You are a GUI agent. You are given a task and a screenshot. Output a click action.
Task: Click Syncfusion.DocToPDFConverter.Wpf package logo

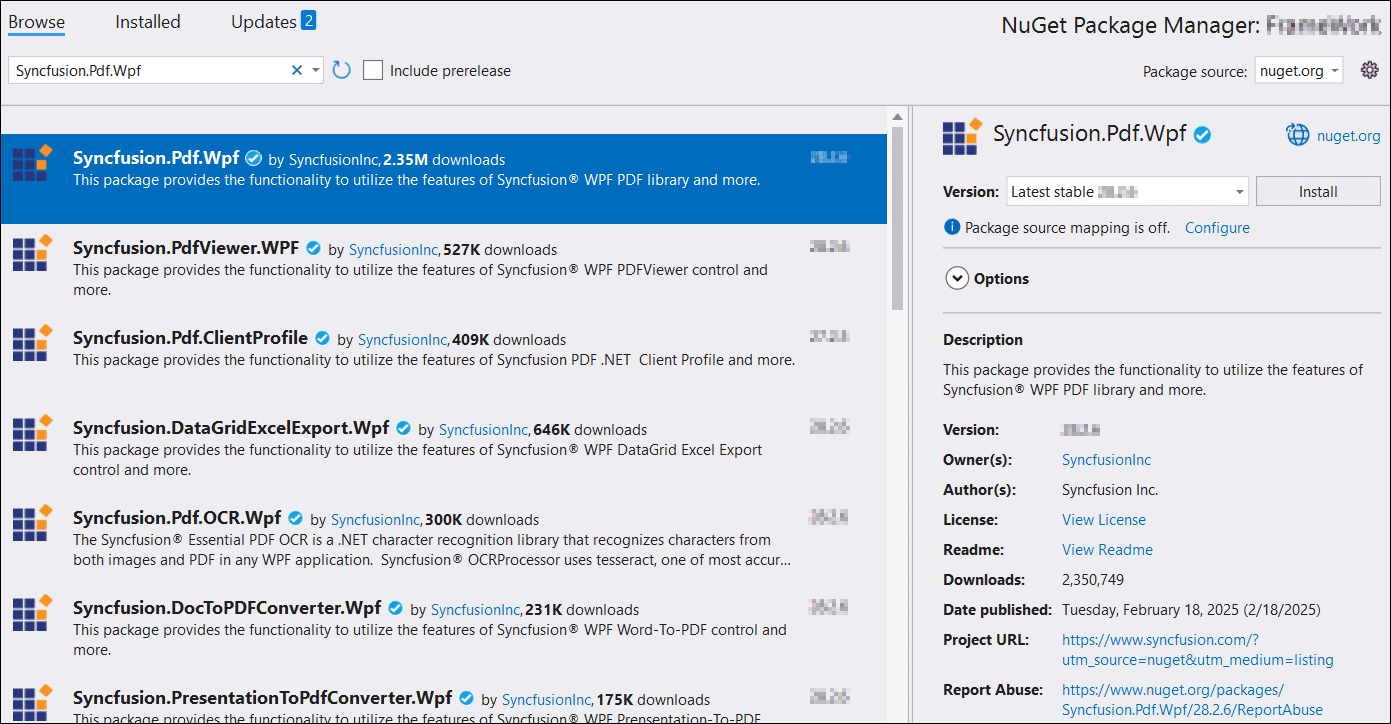32,613
